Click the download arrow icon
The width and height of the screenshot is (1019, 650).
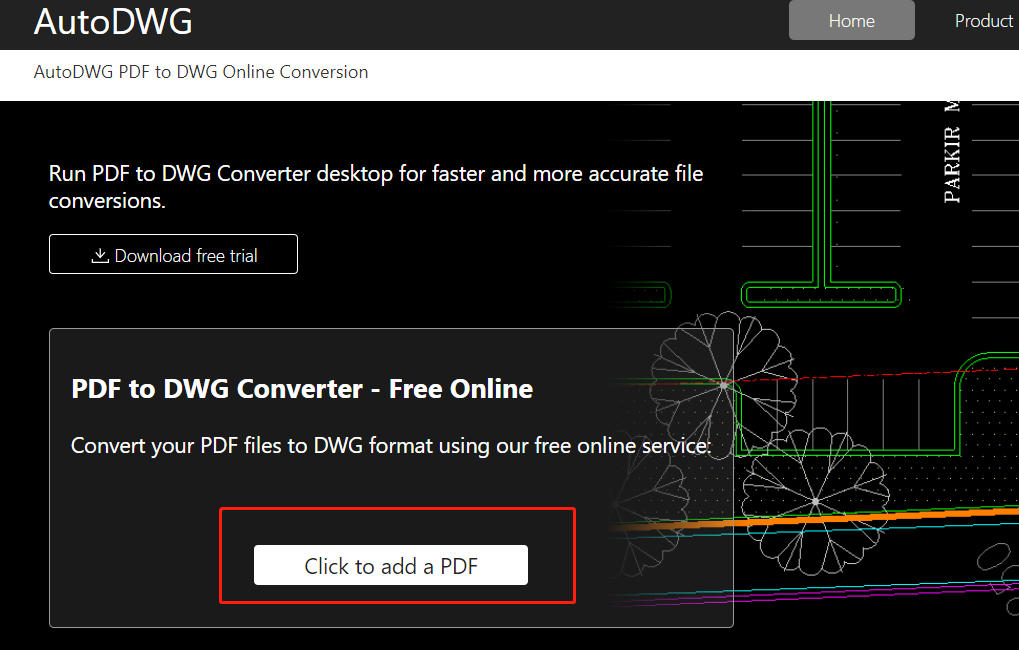point(99,255)
